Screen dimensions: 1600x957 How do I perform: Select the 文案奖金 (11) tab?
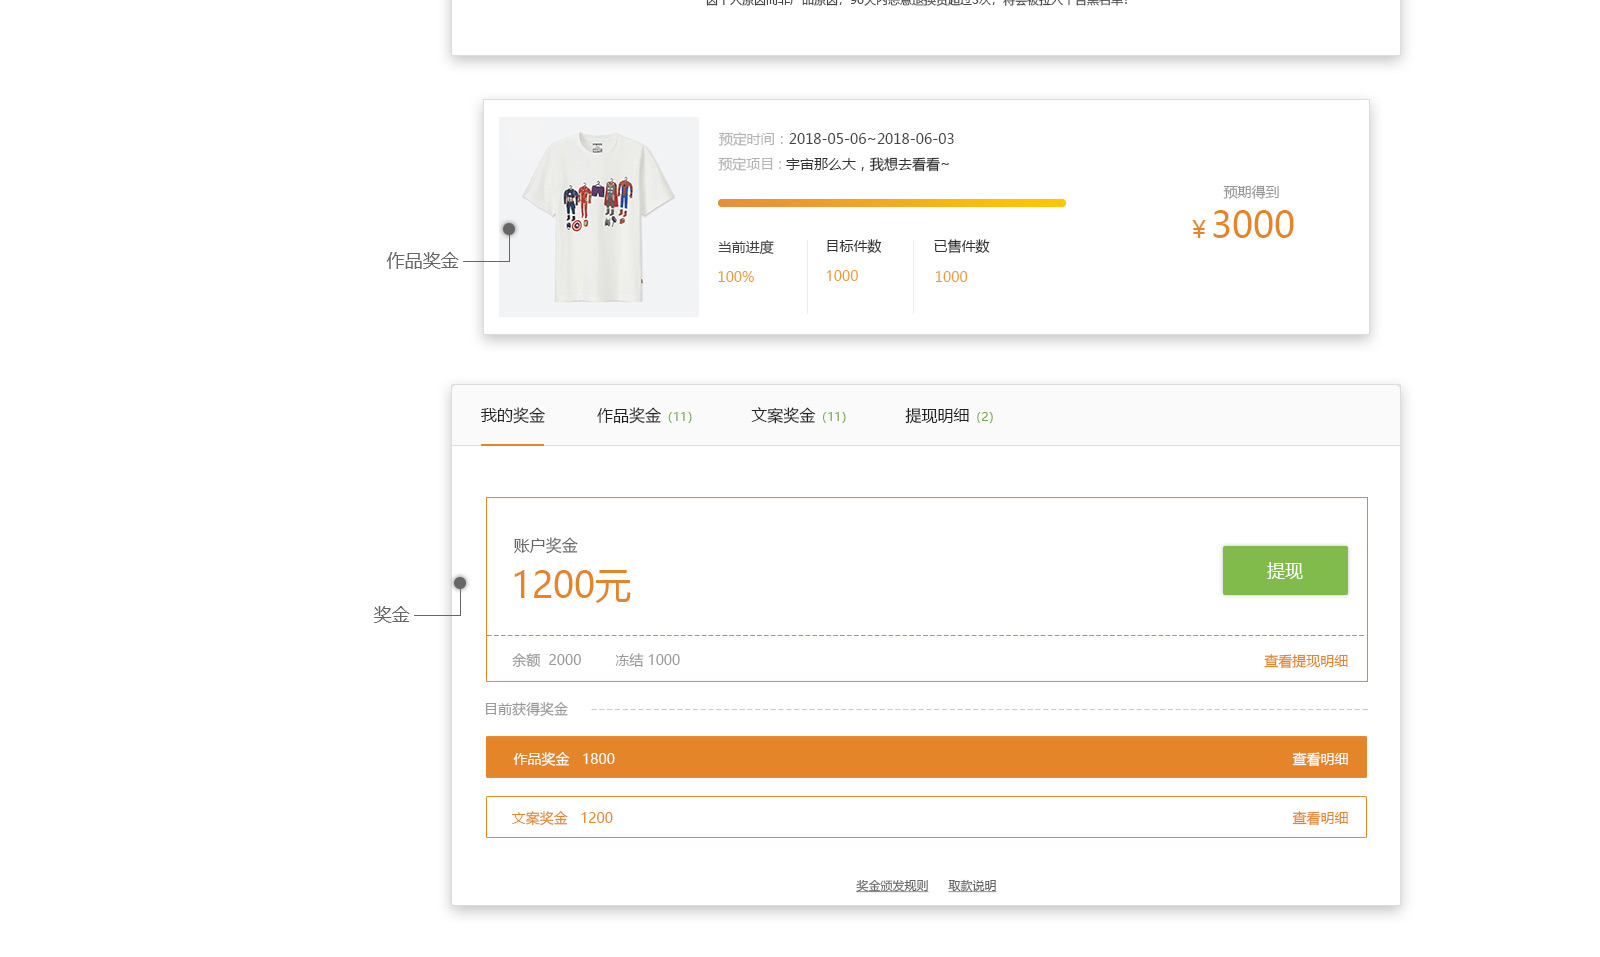tap(798, 416)
